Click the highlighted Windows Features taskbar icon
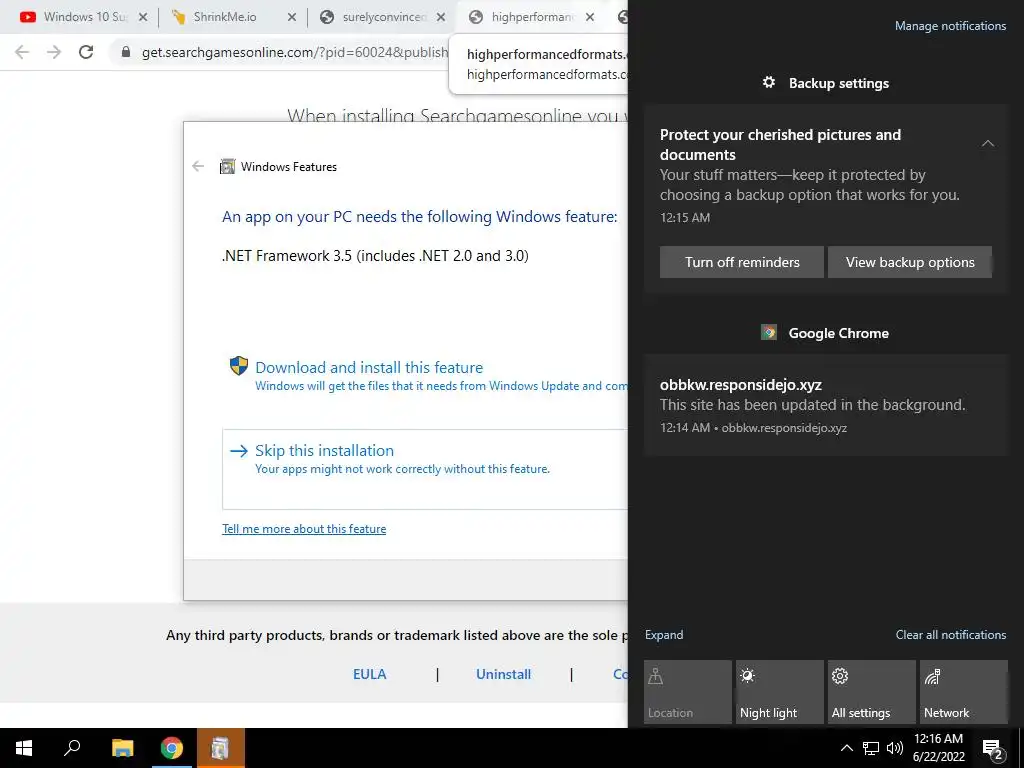The height and width of the screenshot is (768, 1024). pyautogui.click(x=221, y=748)
